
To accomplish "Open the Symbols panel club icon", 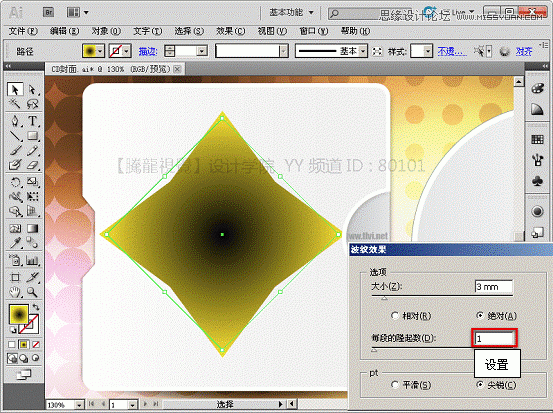I will [x=537, y=181].
